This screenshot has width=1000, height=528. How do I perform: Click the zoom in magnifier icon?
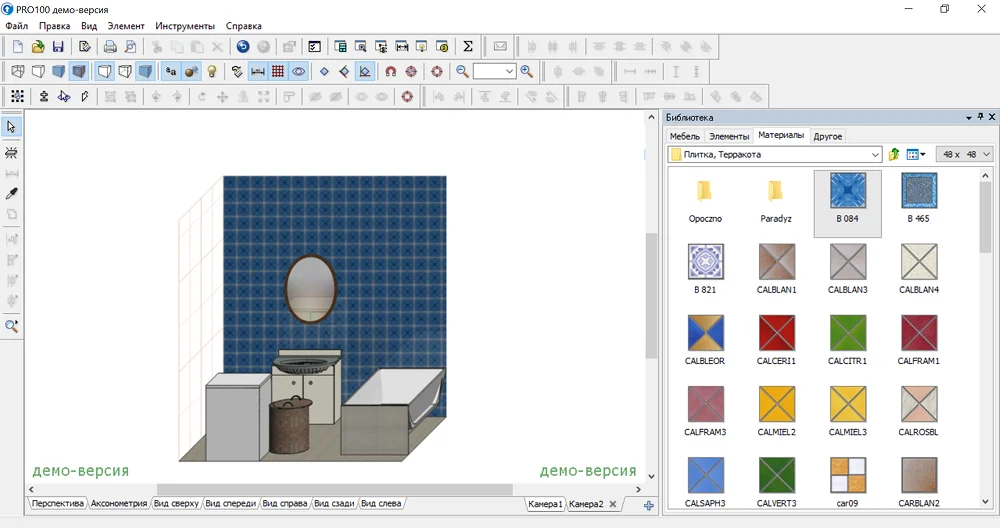527,72
